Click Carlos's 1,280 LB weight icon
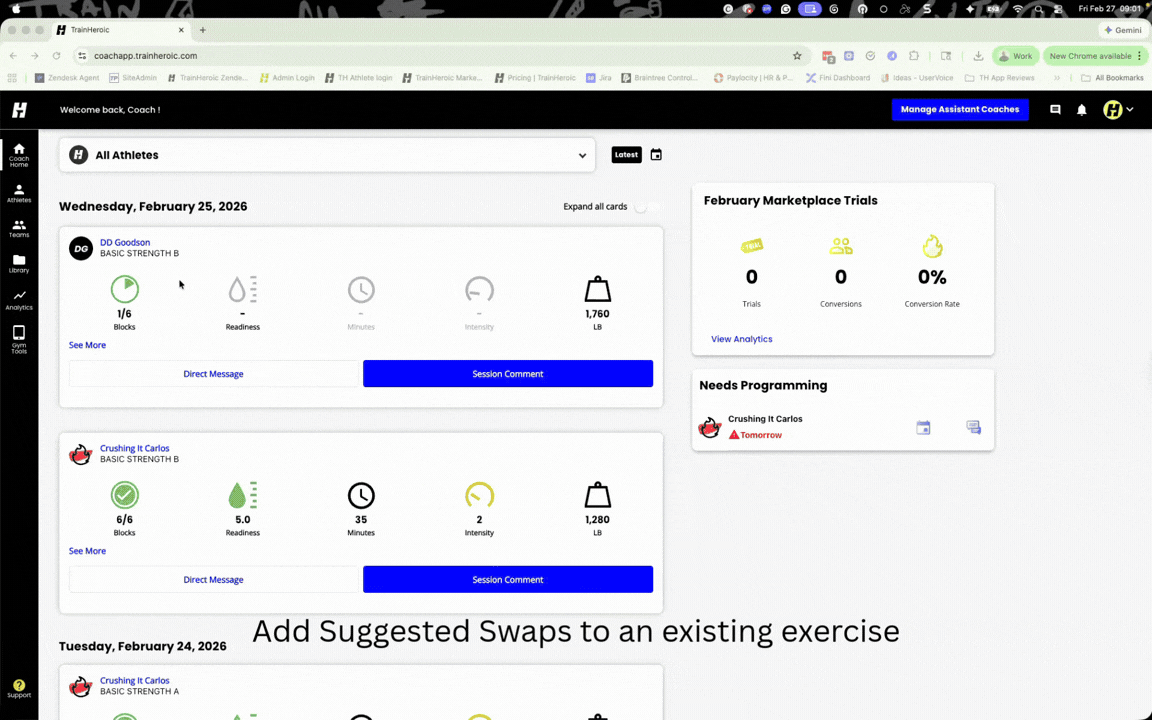 coord(597,495)
